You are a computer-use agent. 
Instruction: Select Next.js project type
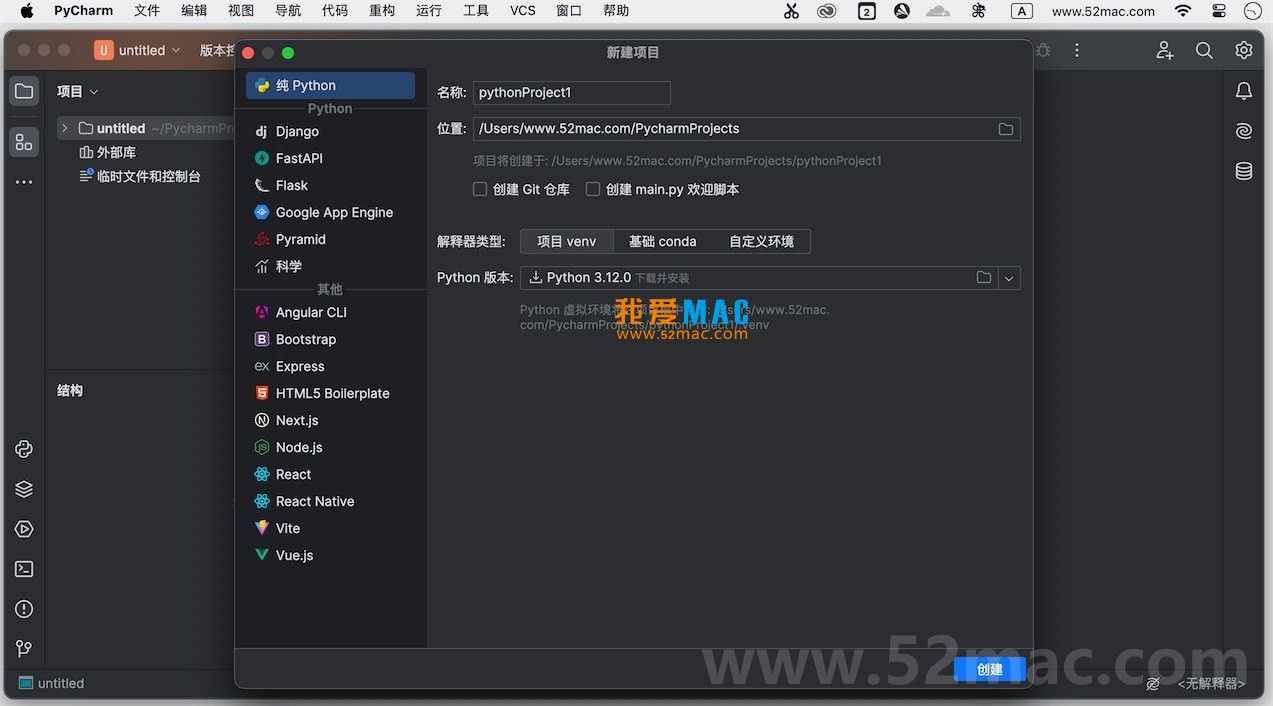tap(330, 420)
